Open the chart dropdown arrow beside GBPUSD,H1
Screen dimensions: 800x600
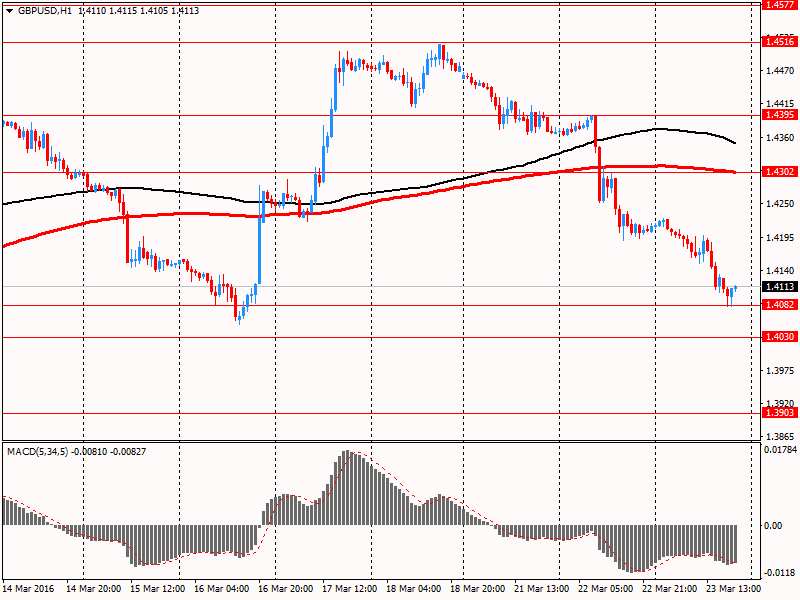[x=9, y=11]
